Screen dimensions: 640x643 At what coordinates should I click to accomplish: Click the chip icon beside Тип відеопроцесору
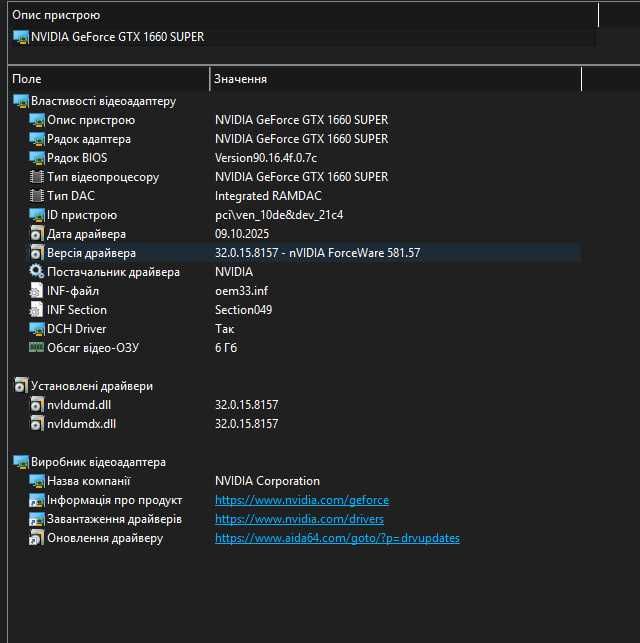[36, 177]
